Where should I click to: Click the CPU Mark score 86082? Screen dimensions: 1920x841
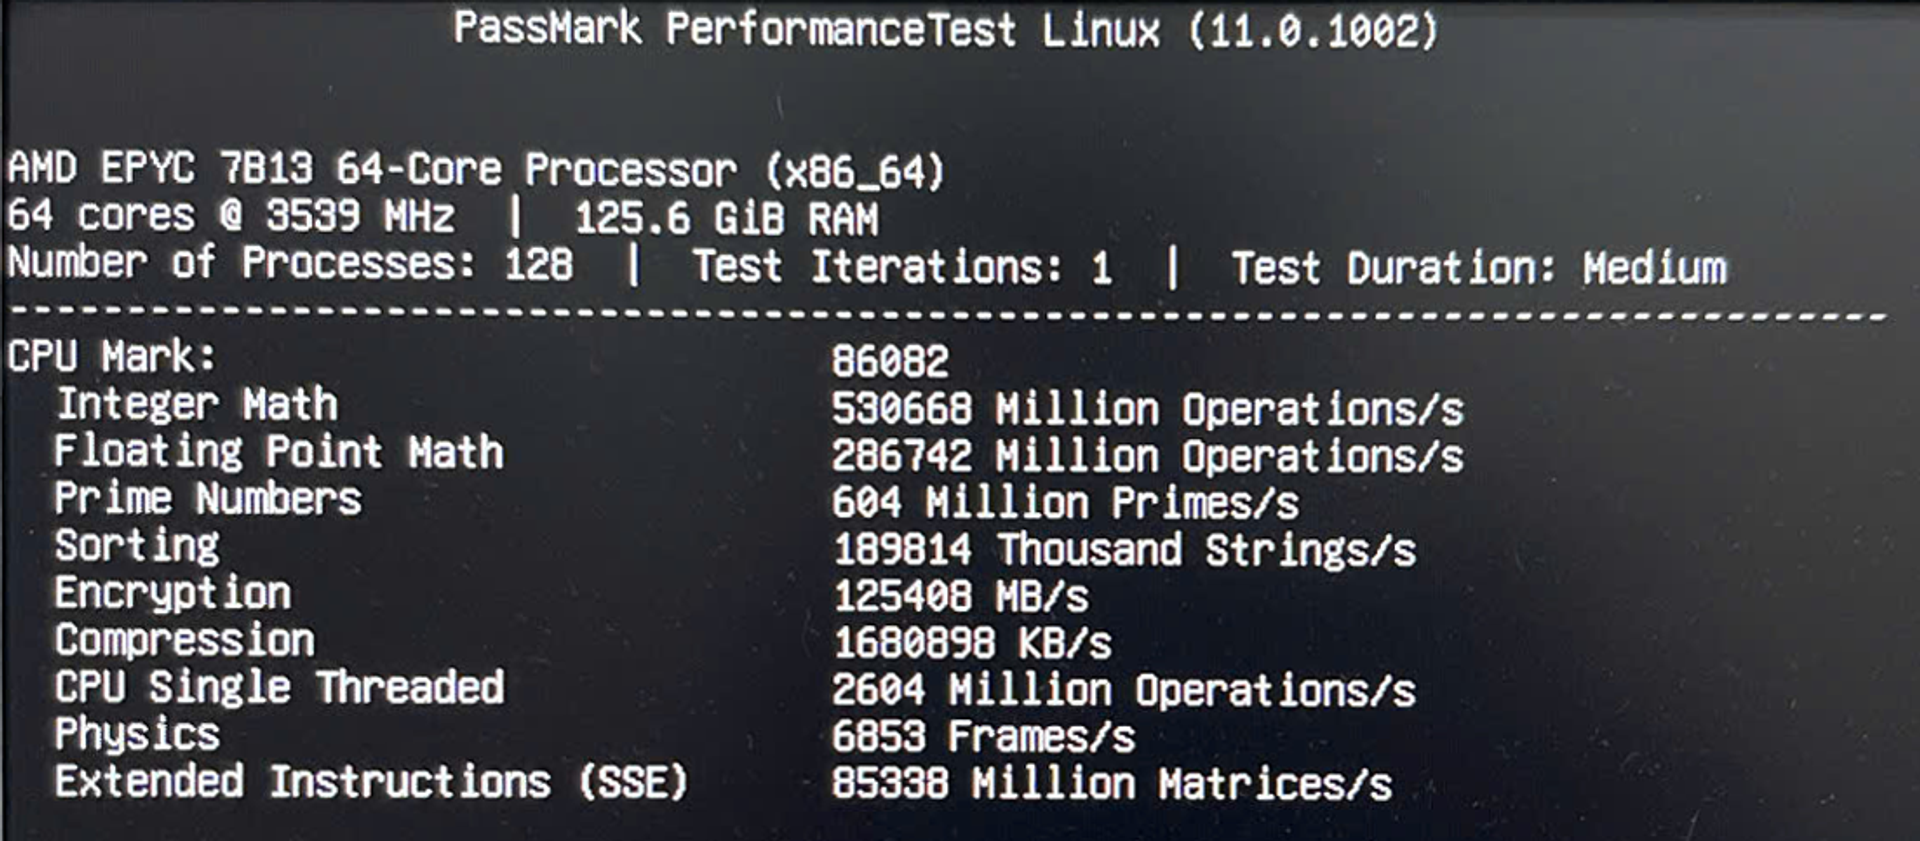pyautogui.click(x=890, y=361)
